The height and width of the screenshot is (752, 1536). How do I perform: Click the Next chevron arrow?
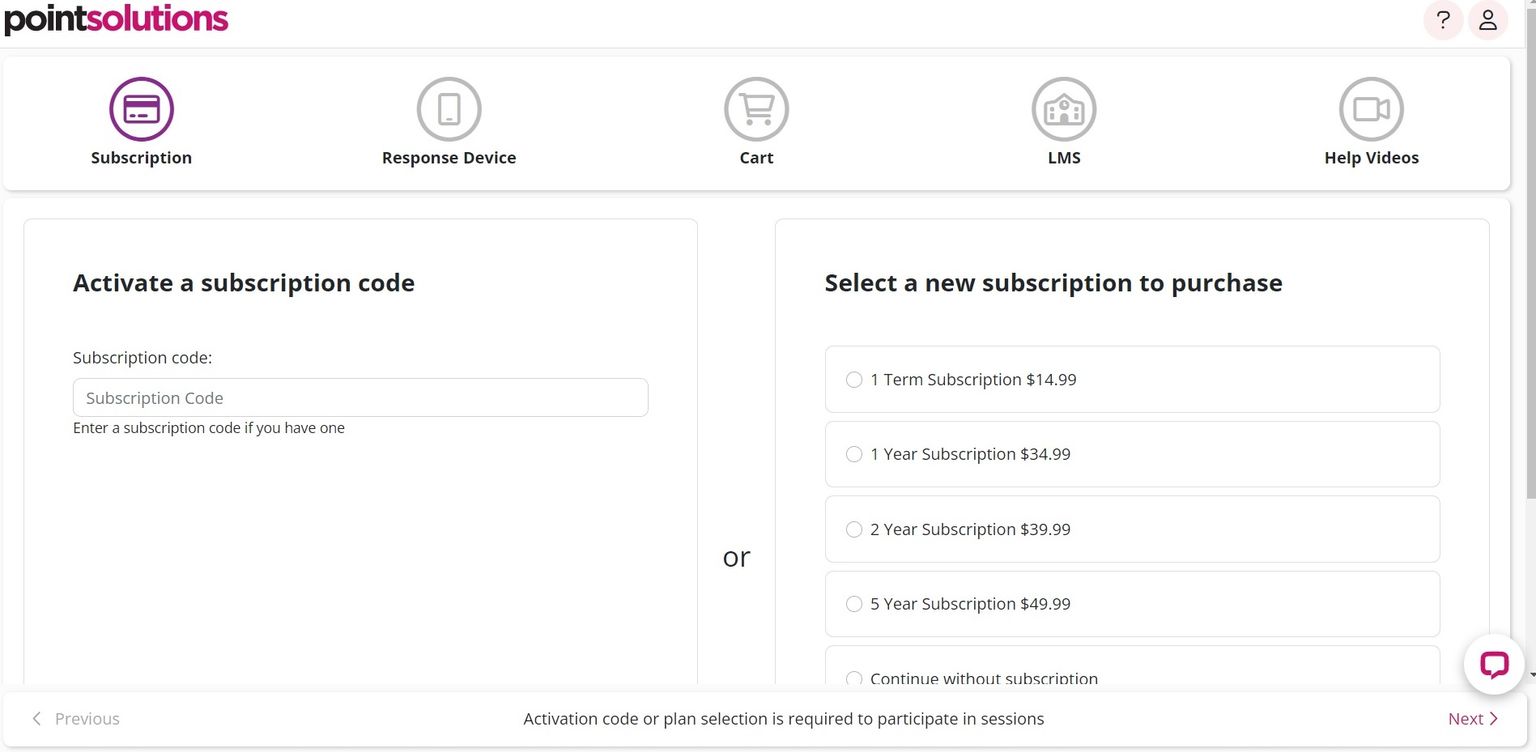coord(1494,718)
